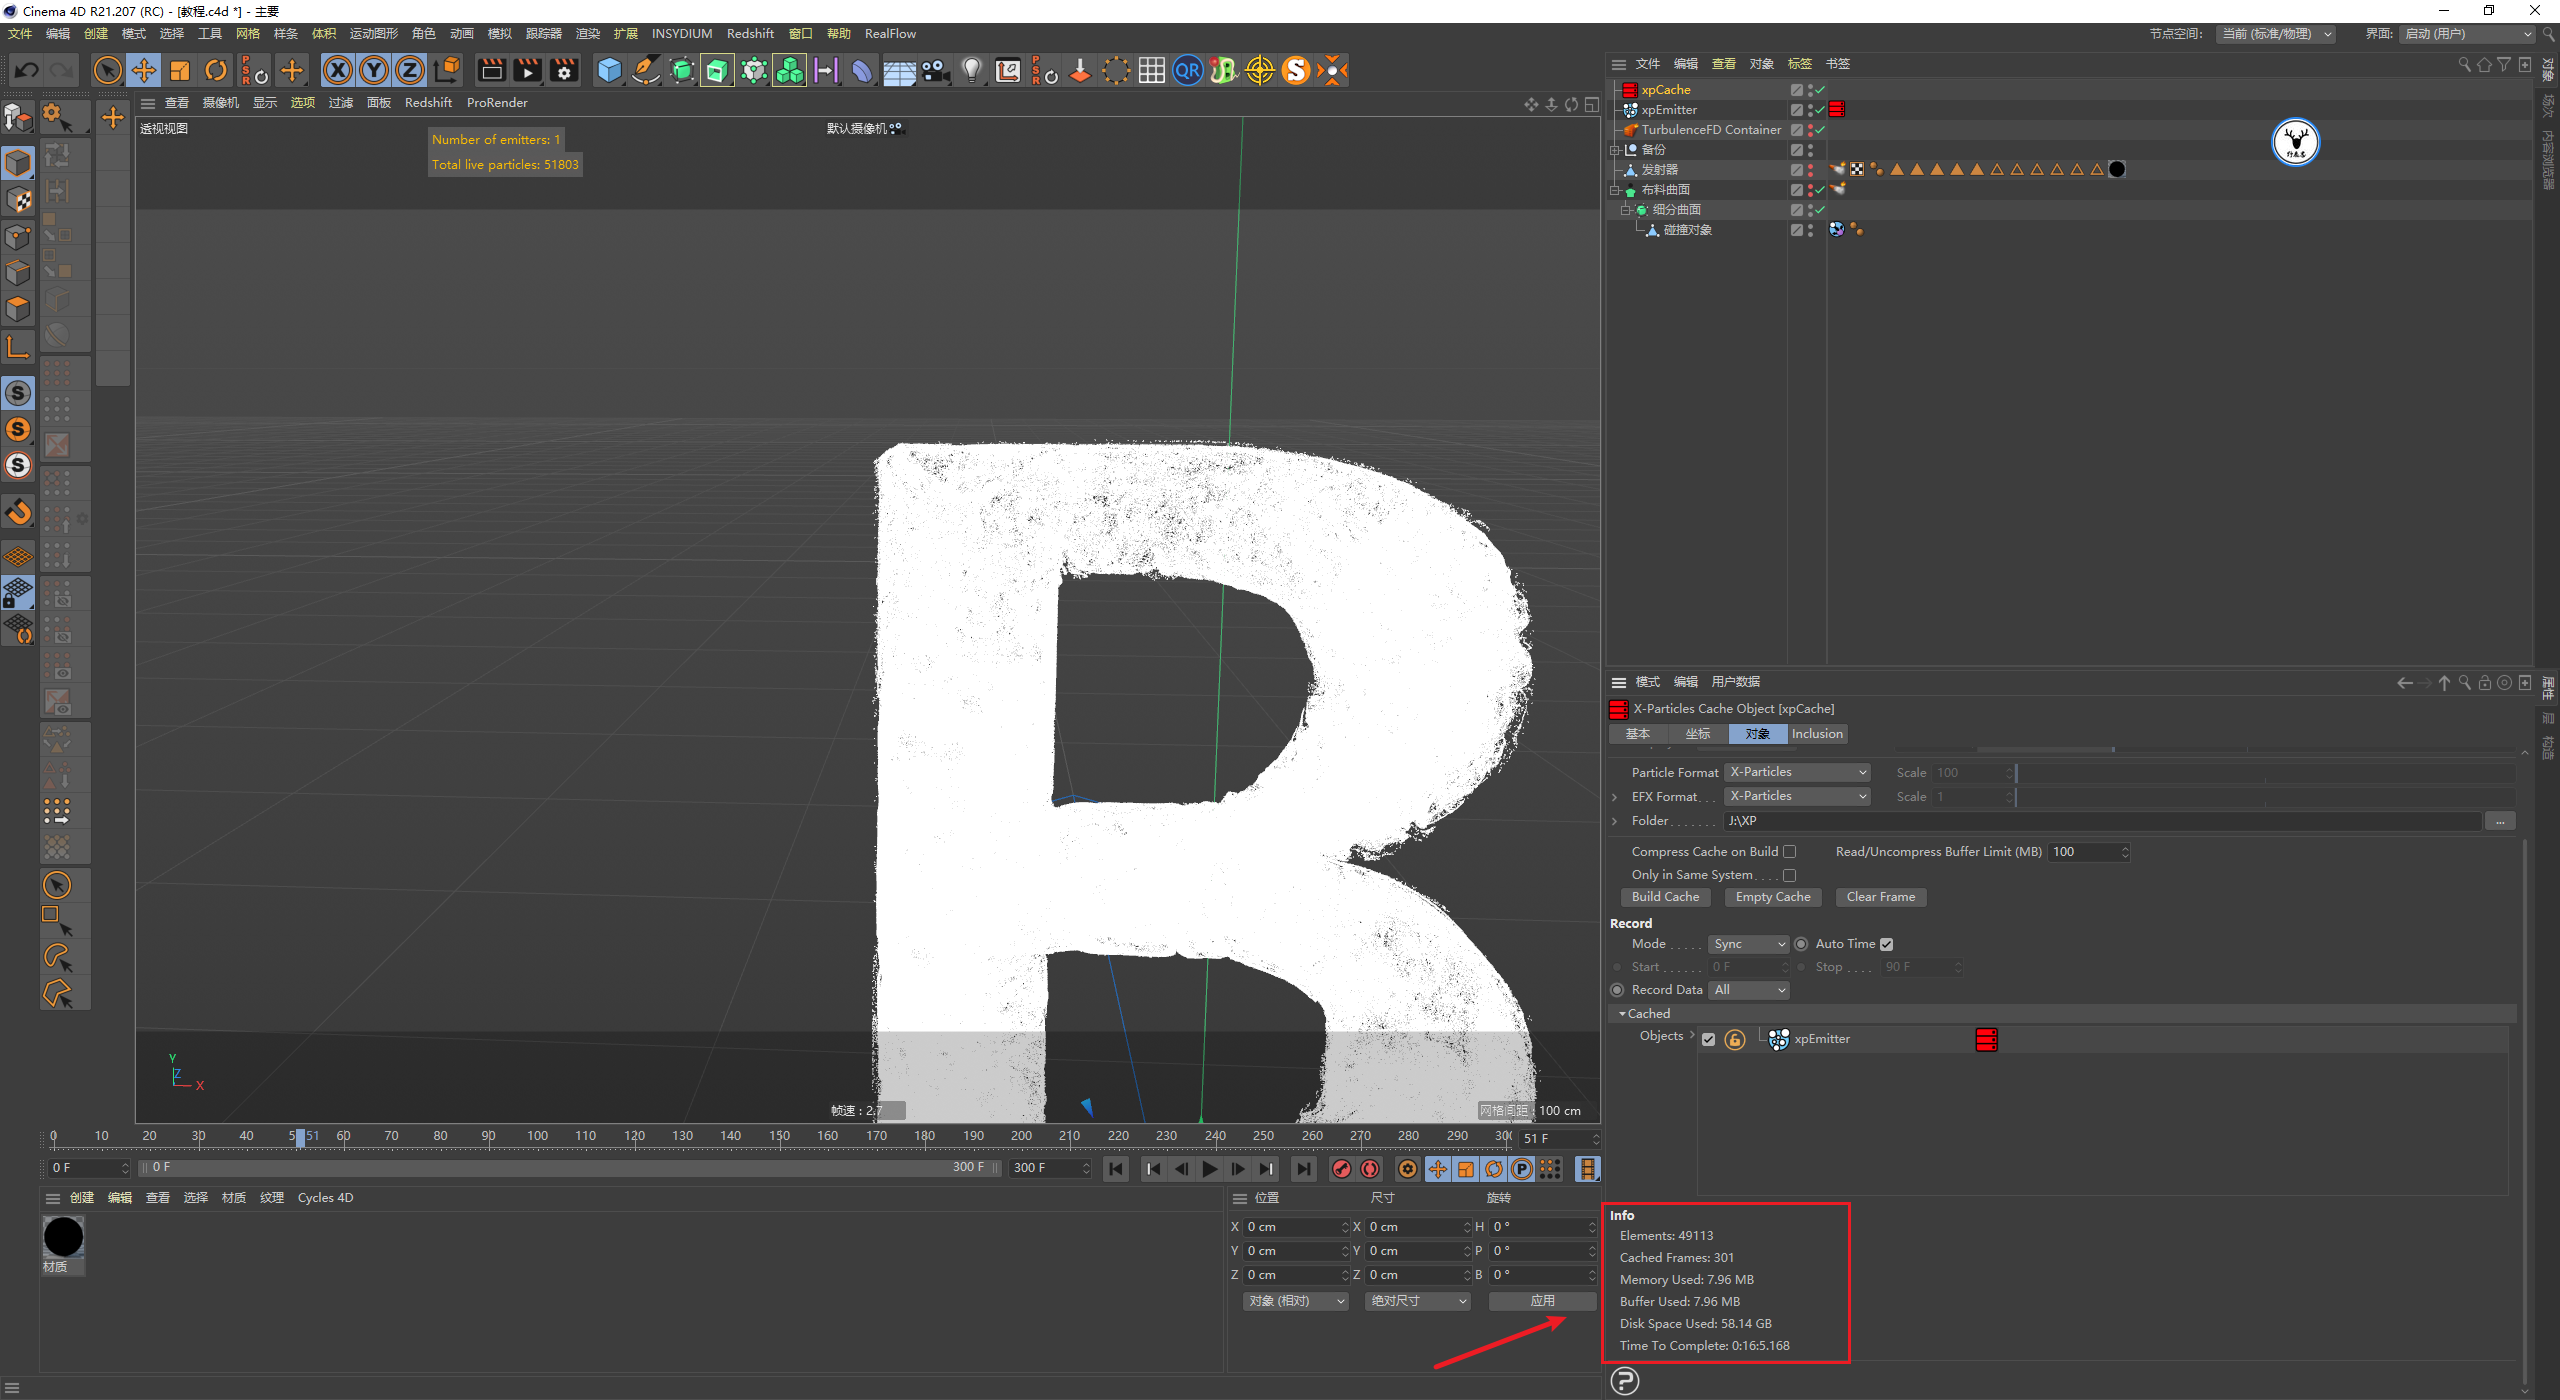Toggle X-axis lock icon

[x=338, y=70]
